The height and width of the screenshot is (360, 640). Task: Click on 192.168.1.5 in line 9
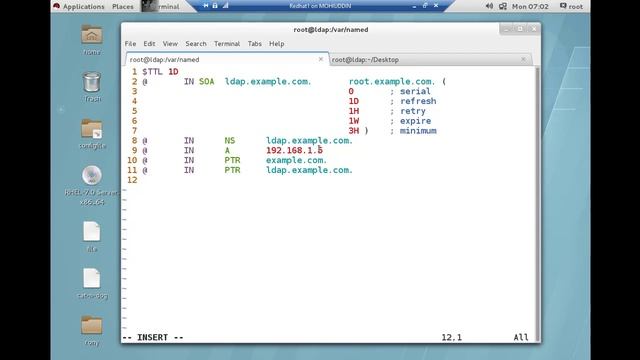click(294, 151)
